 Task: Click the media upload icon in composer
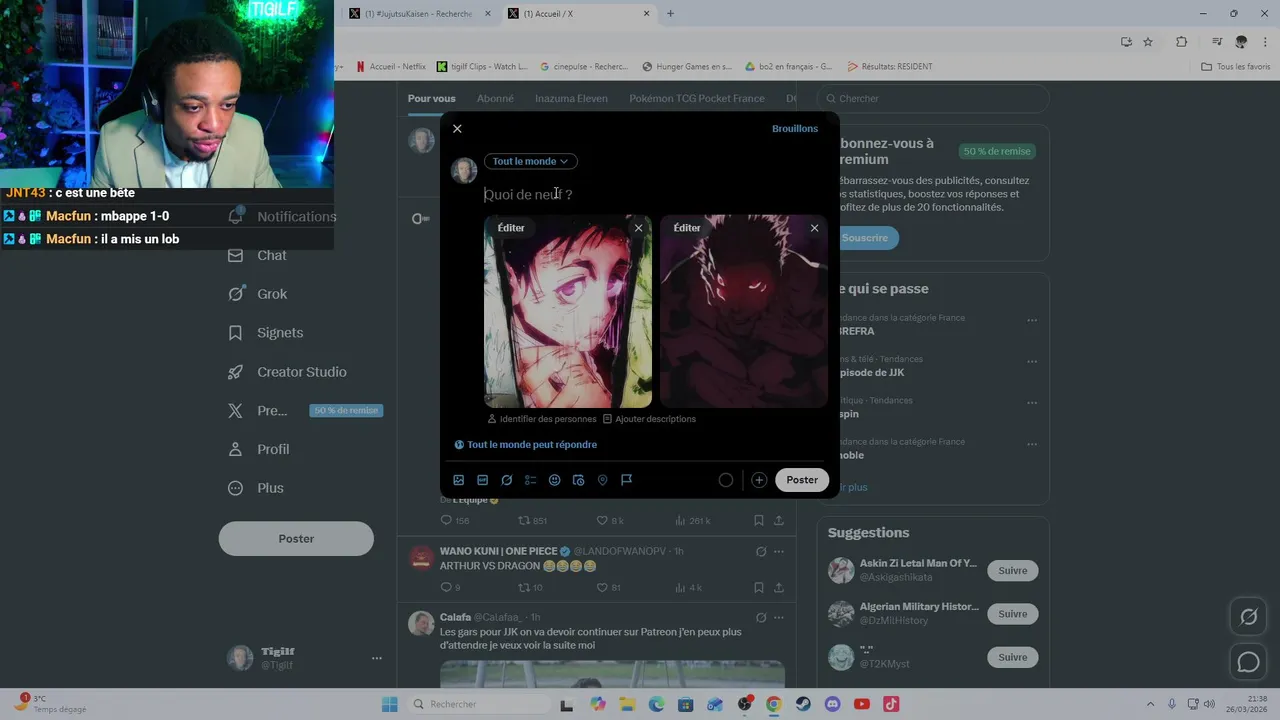[459, 480]
